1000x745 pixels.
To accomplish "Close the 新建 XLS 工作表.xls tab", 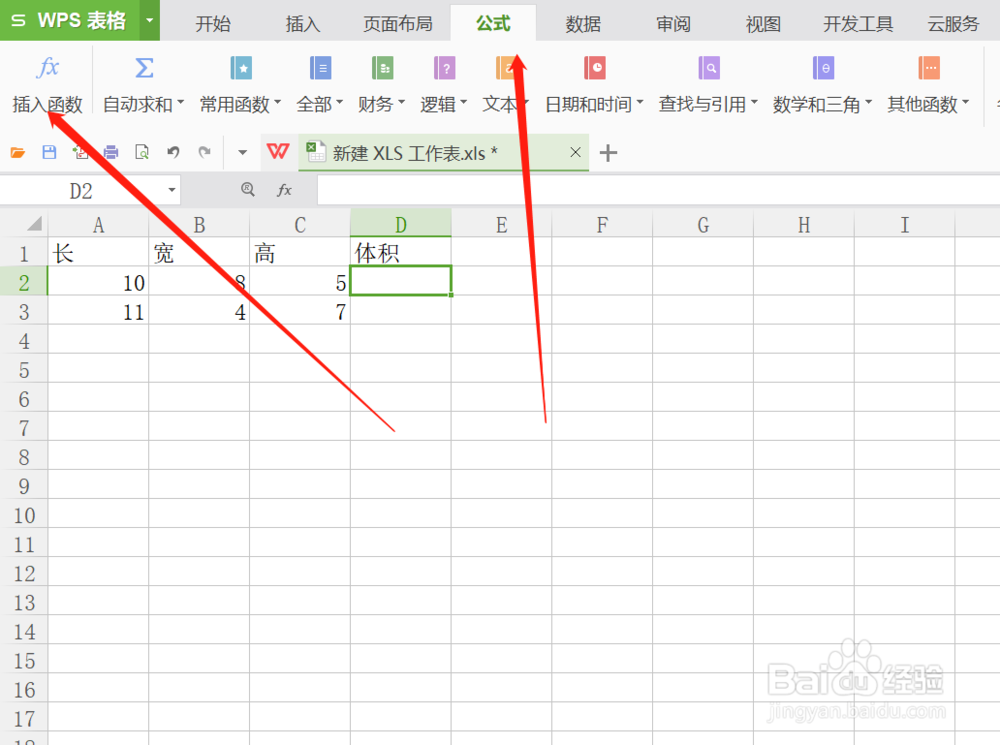I will coord(575,152).
